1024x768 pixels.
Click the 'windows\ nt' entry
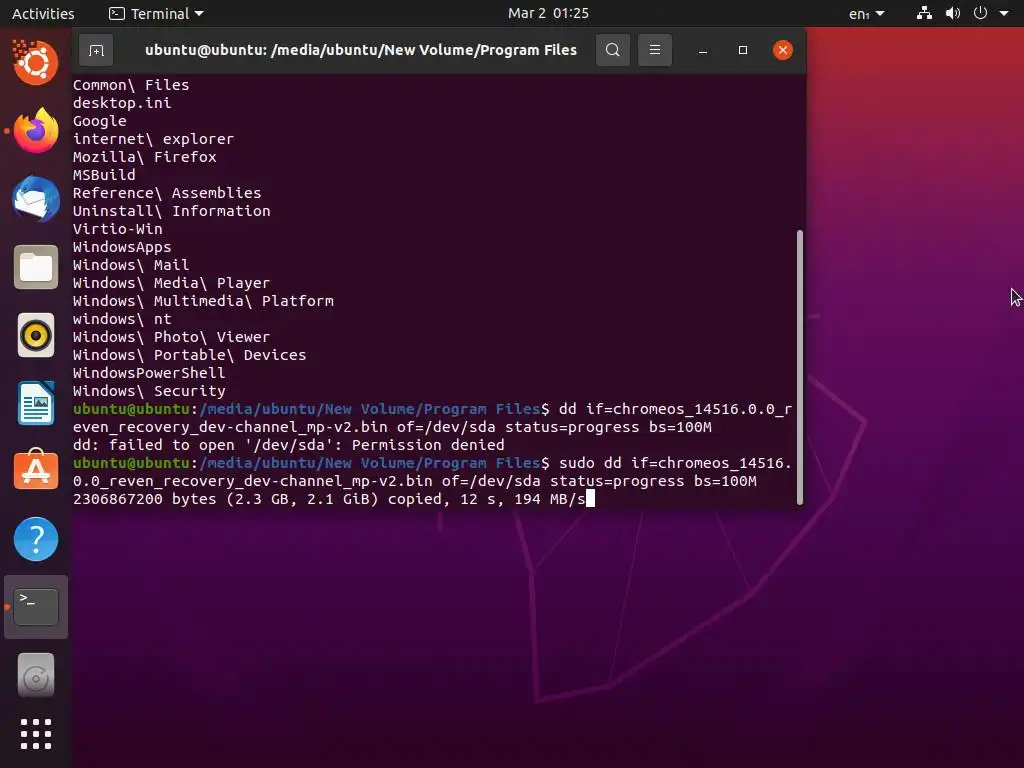(122, 319)
